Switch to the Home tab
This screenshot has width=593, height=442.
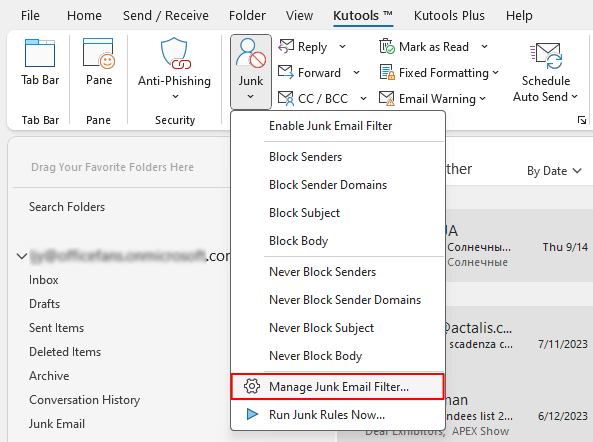84,16
